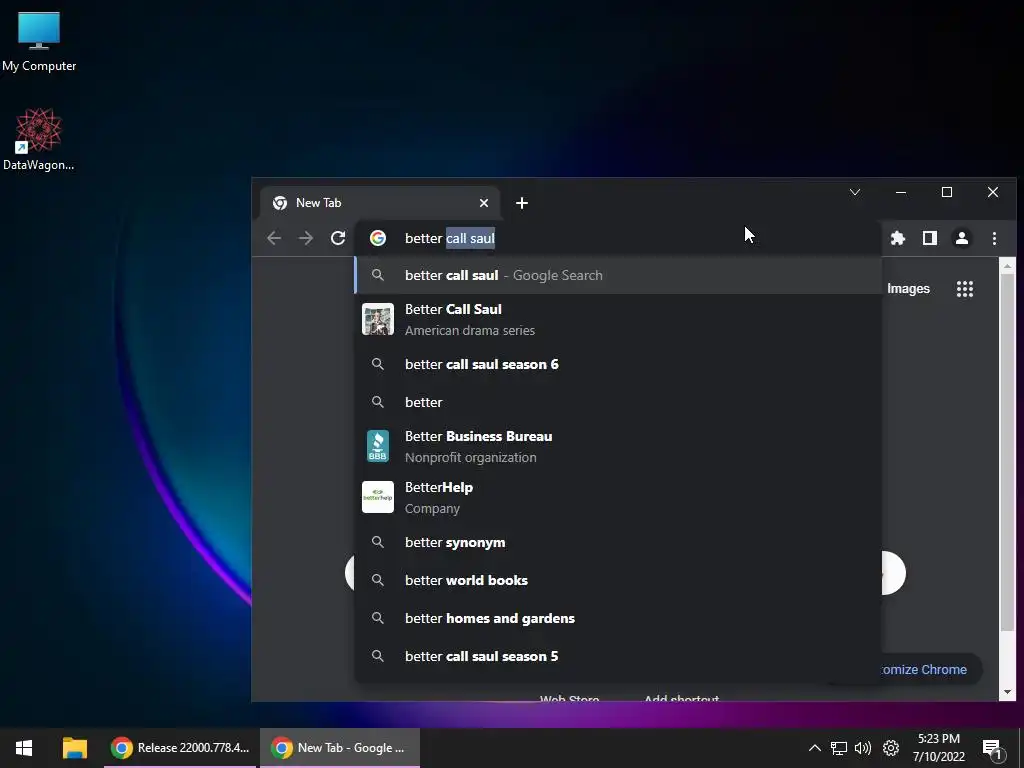The height and width of the screenshot is (768, 1024).
Task: Click the Customize Chrome button
Action: pyautogui.click(x=923, y=669)
